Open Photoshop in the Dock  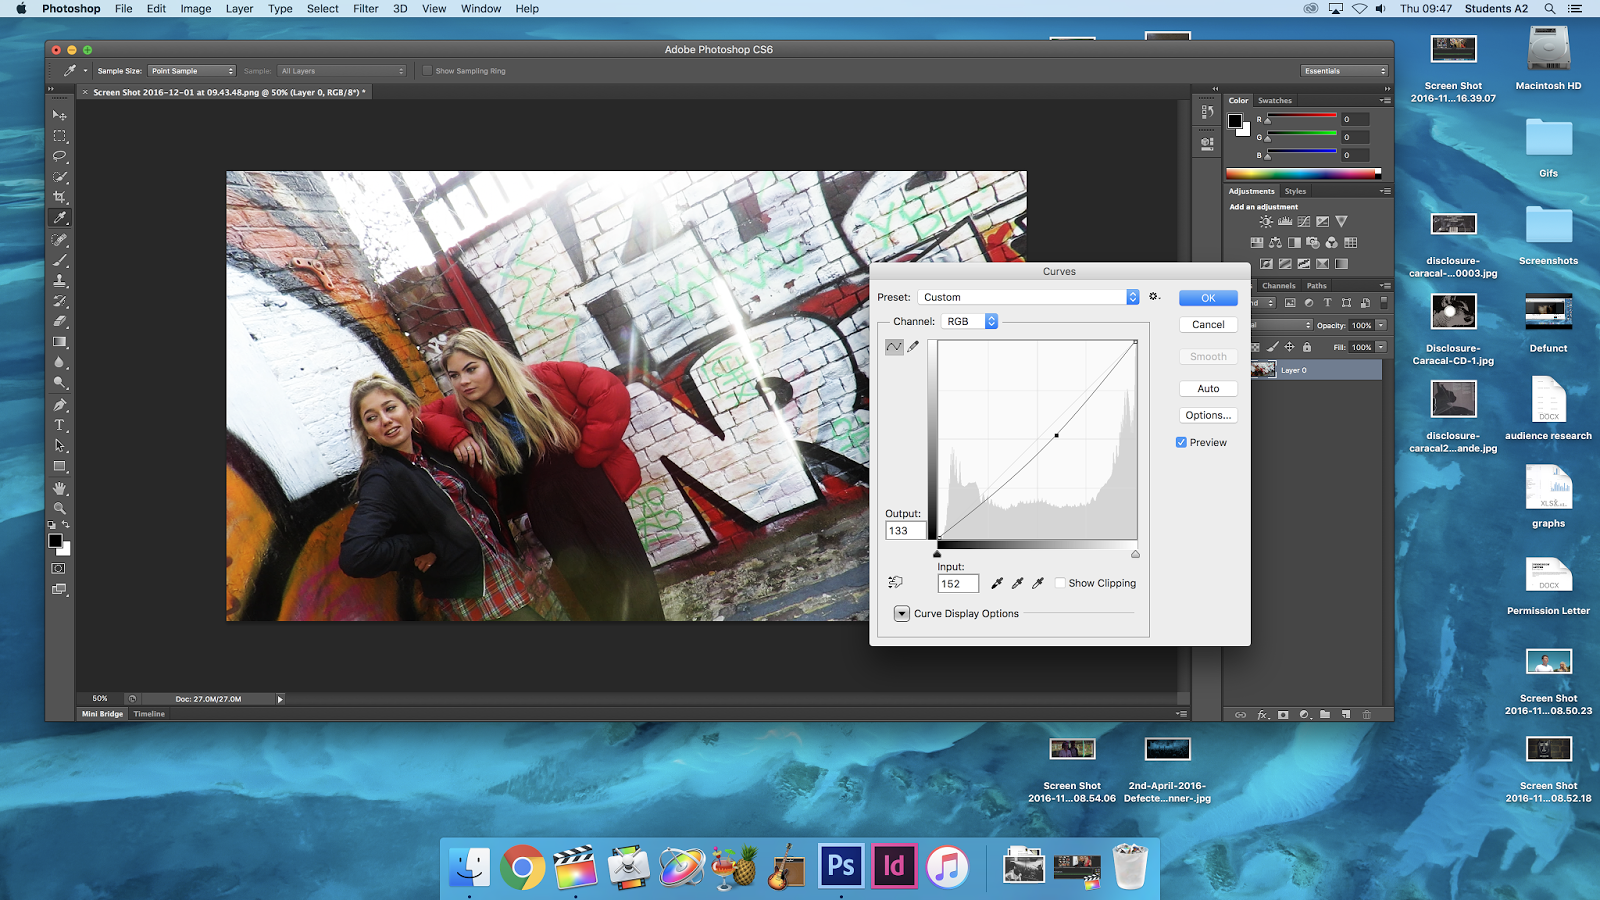pos(841,865)
